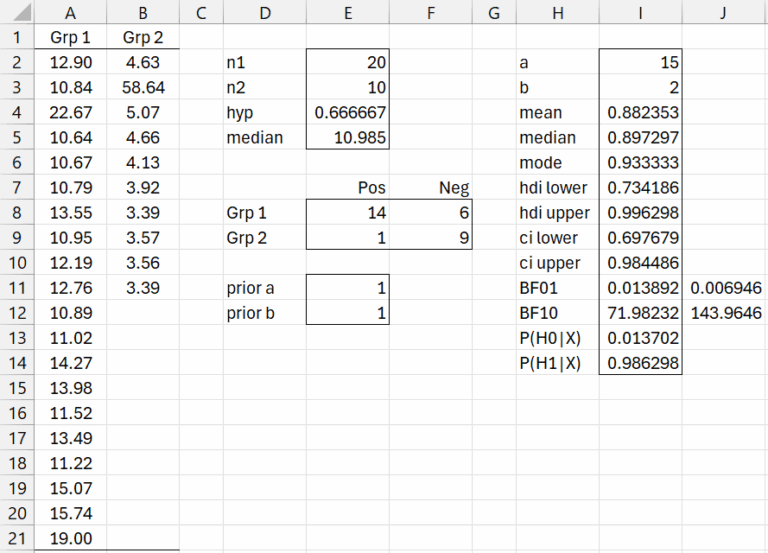
Task: Select the prior b value cell
Action: point(348,313)
